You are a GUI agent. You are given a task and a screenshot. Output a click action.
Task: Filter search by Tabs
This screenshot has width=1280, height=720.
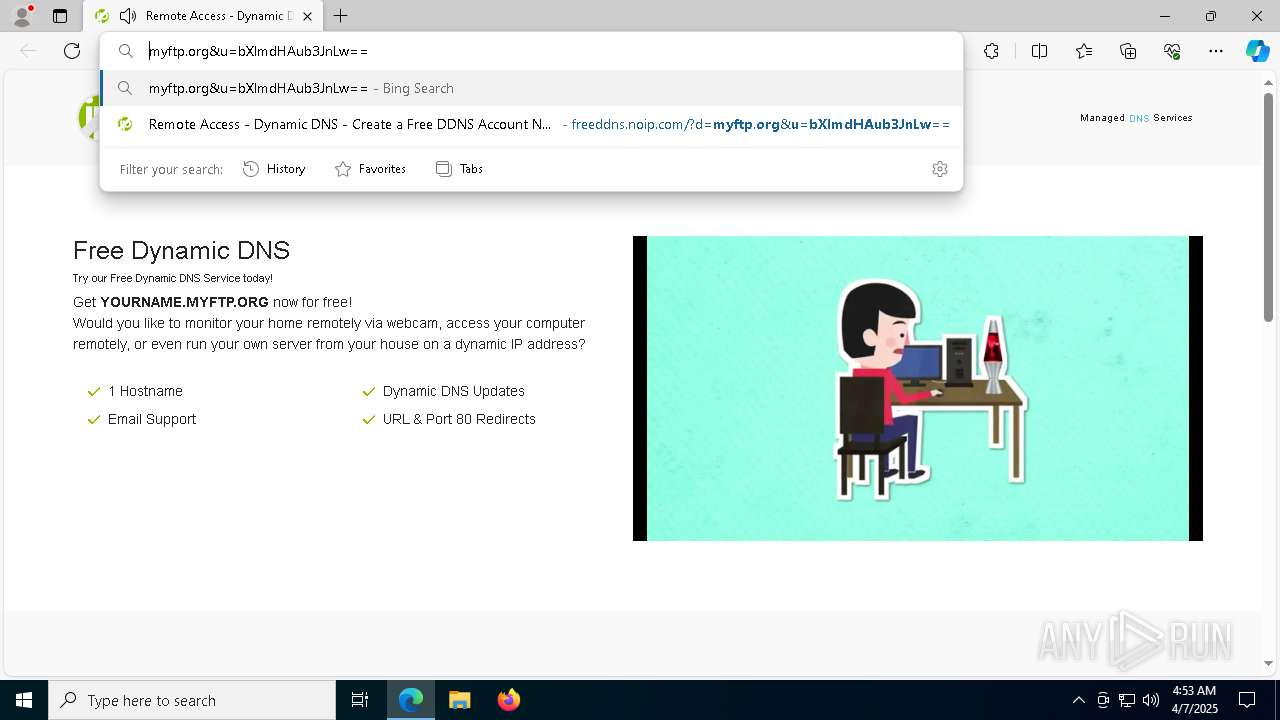click(x=459, y=169)
